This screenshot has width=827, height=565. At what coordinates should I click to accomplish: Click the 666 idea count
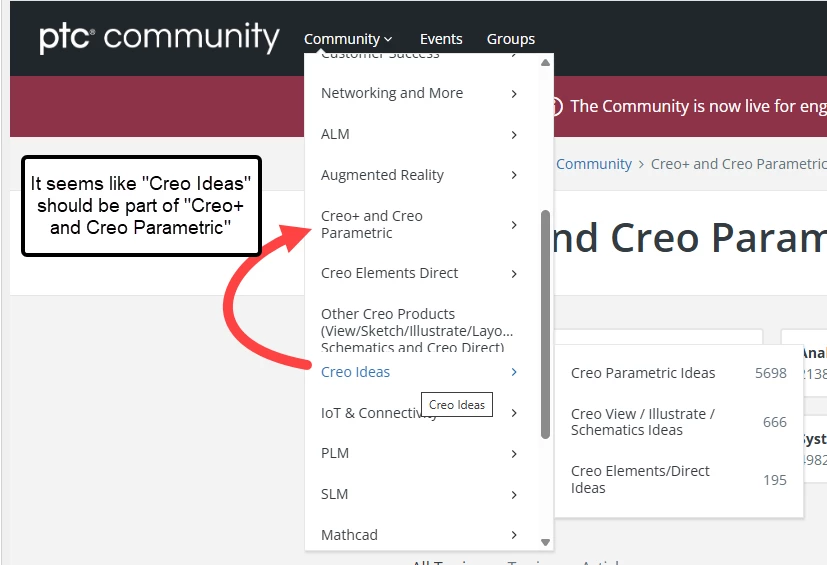775,422
